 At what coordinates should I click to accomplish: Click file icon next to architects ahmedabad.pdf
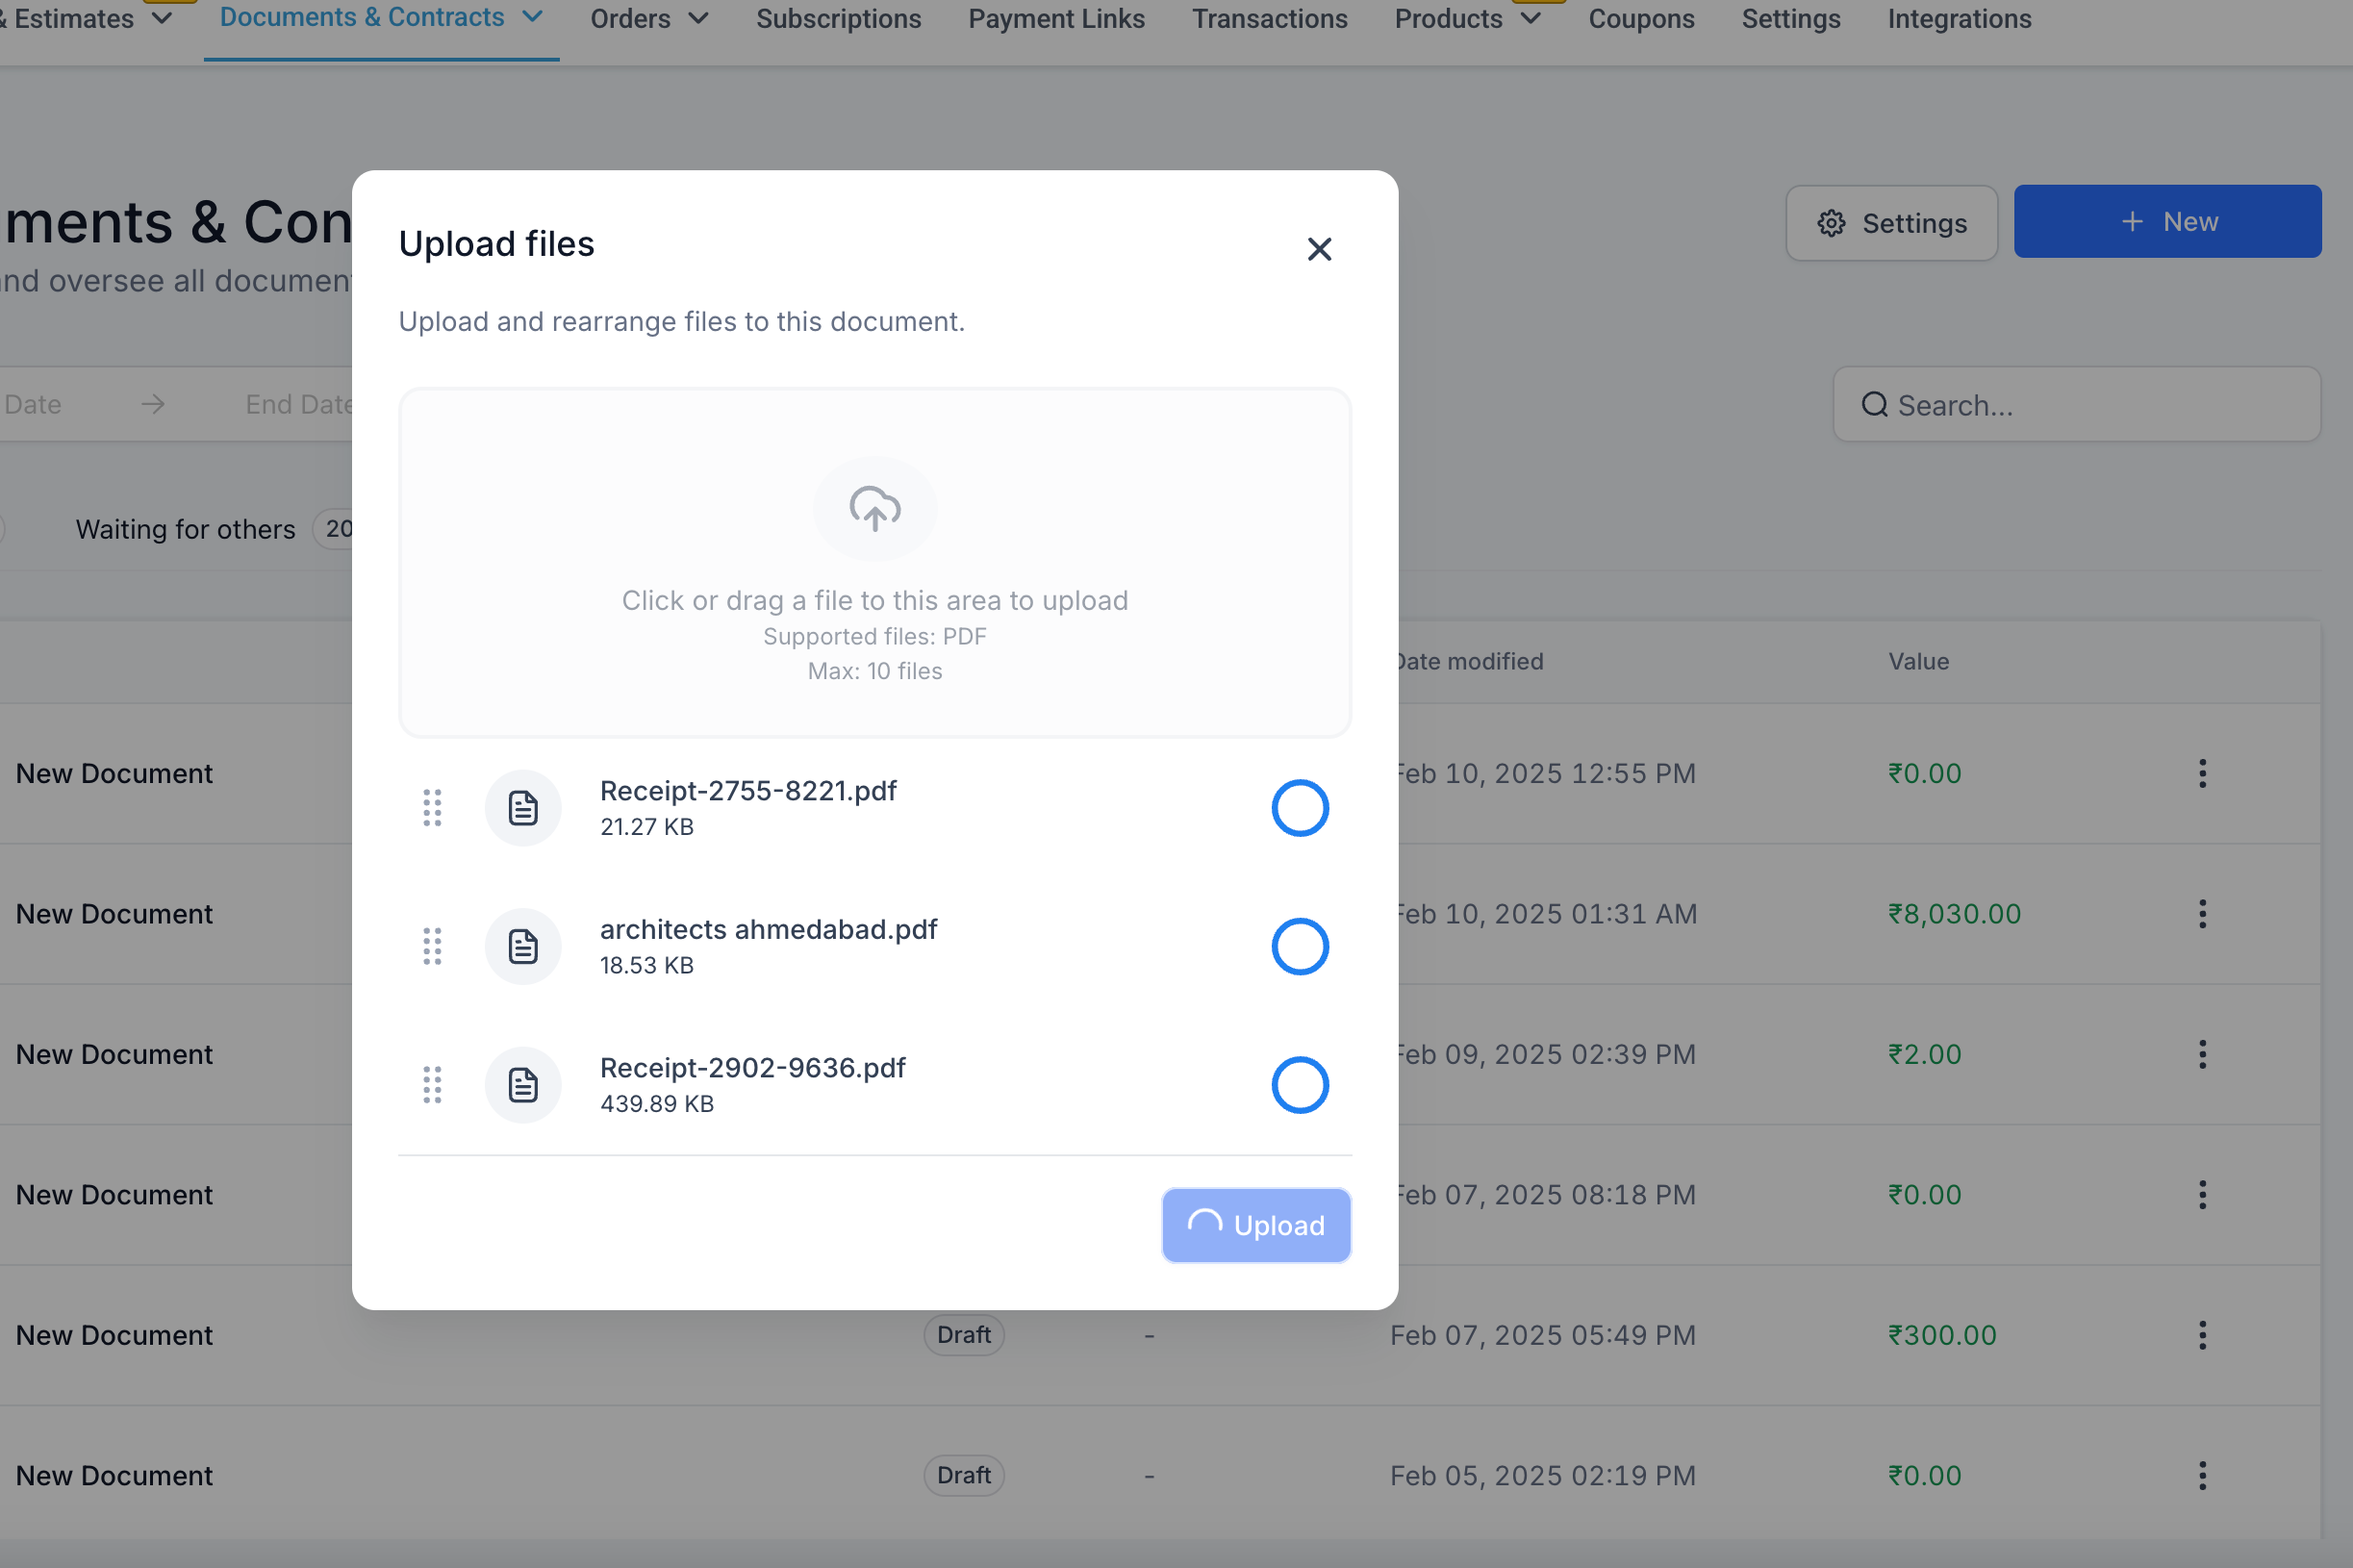pos(523,946)
